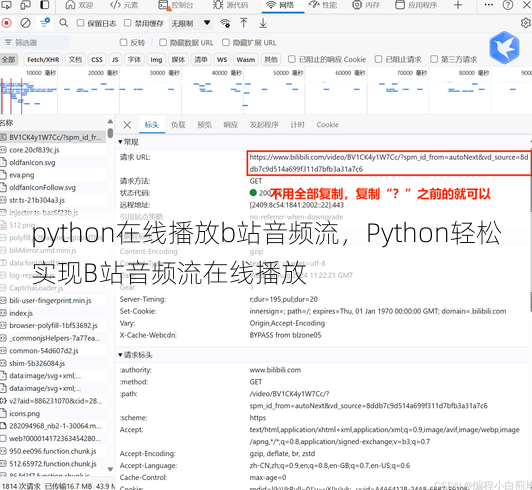
Task: Switch to the 欢迎 tab
Action: tap(80, 5)
